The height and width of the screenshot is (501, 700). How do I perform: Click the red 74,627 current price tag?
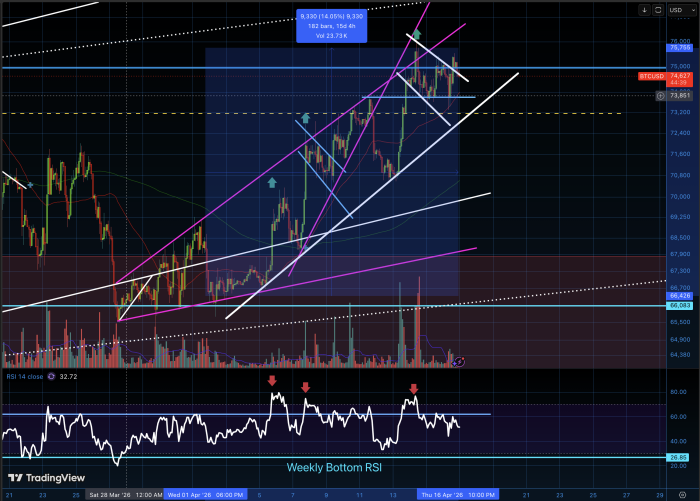point(681,75)
